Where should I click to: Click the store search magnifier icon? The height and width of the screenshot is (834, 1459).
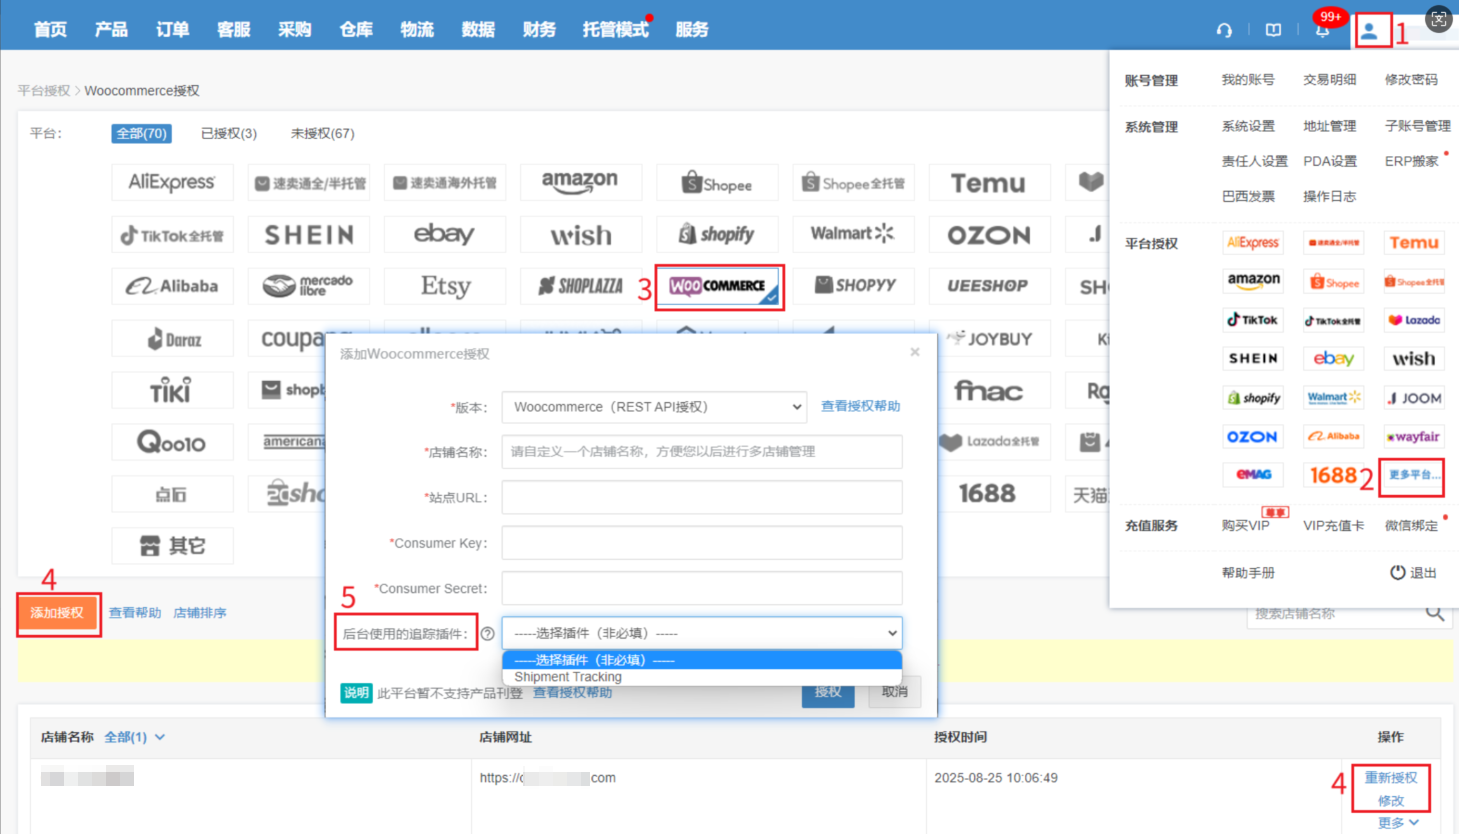pos(1435,613)
